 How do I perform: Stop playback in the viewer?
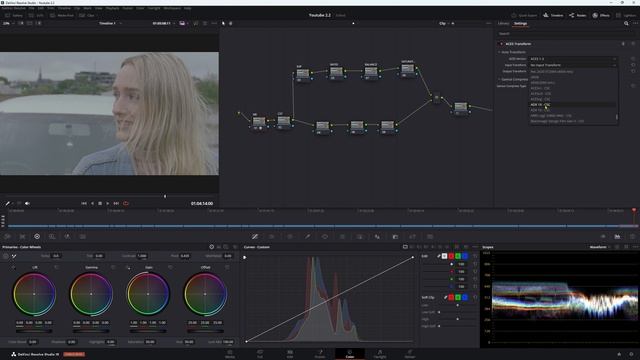click(x=100, y=203)
